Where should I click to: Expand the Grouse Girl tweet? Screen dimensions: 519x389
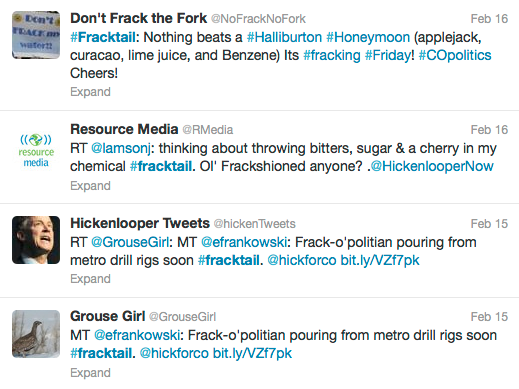90,373
